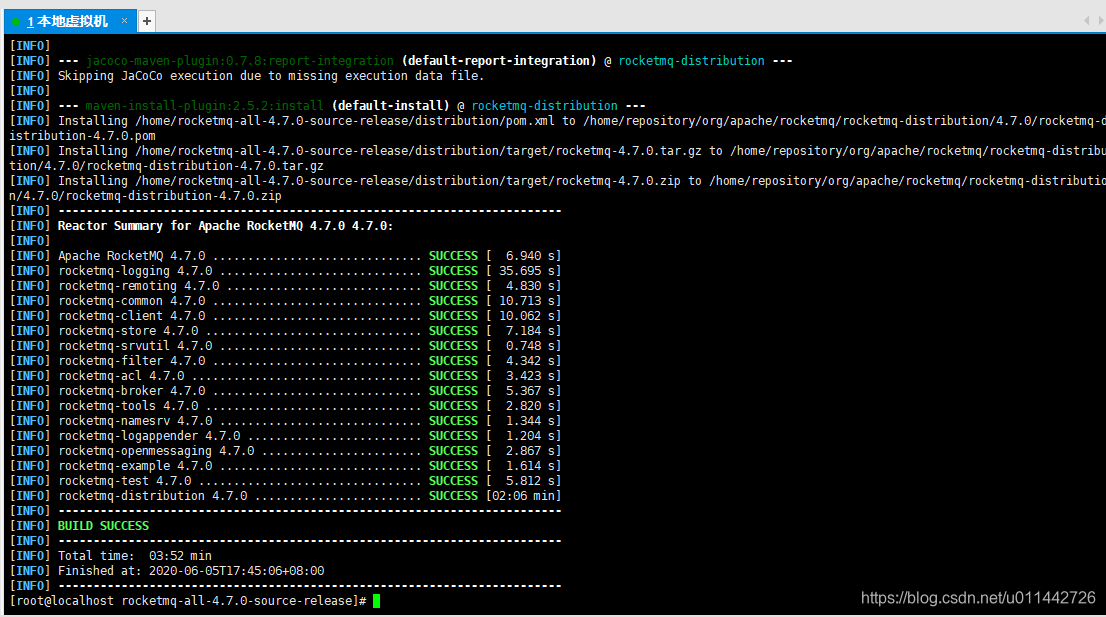Click the rocketmq-distribution 4.7.0 summary row
1106x617 pixels.
285,496
